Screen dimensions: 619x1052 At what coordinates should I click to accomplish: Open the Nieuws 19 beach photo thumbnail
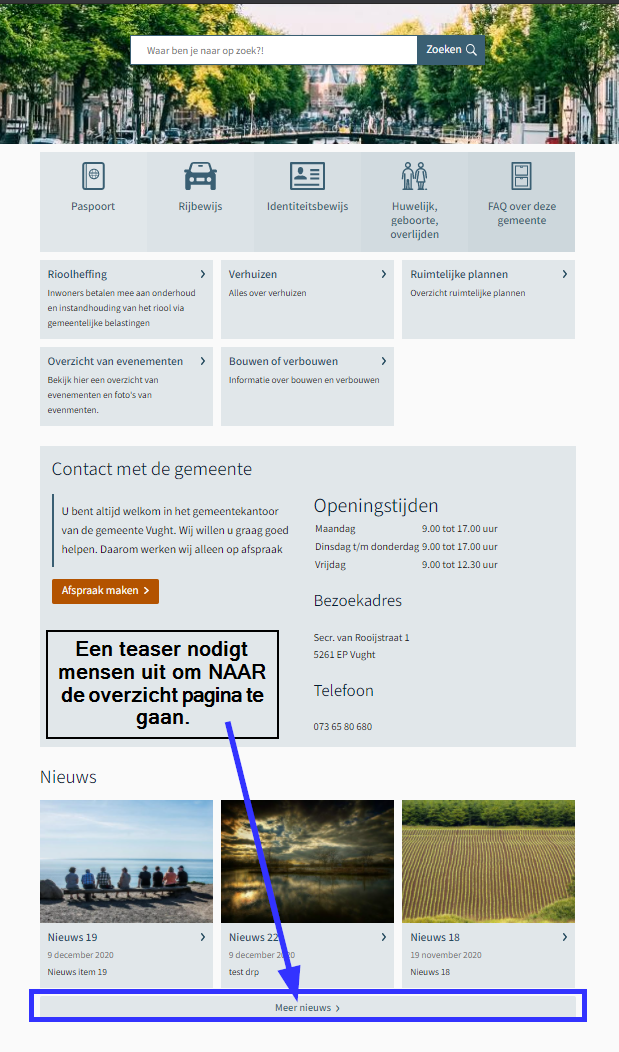coord(126,861)
